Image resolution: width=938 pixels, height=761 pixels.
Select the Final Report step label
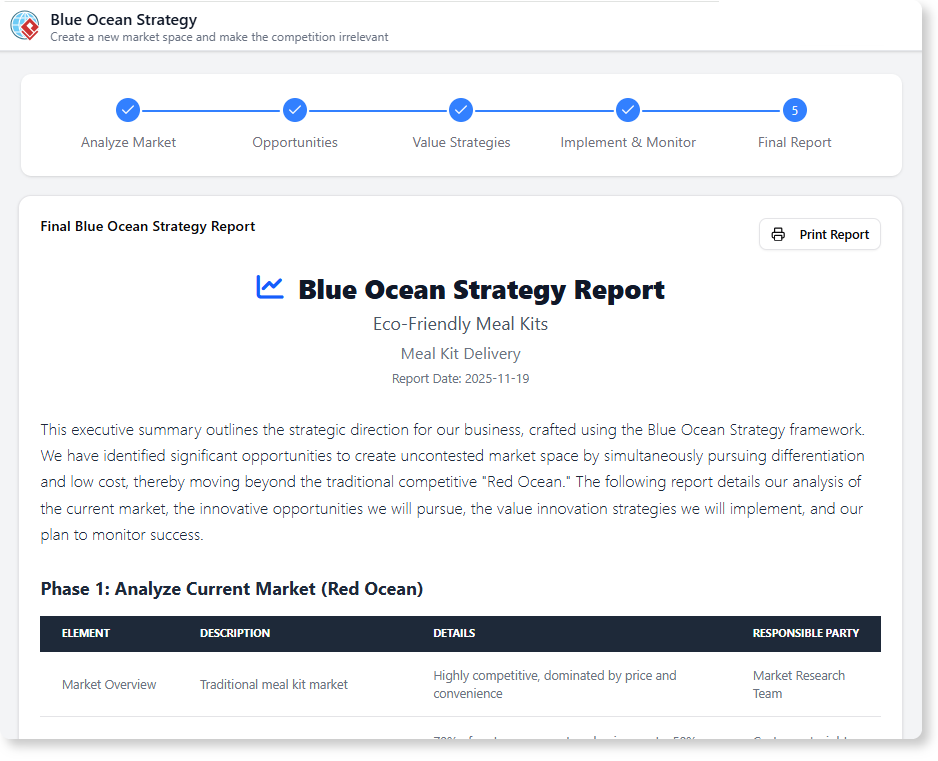[794, 142]
